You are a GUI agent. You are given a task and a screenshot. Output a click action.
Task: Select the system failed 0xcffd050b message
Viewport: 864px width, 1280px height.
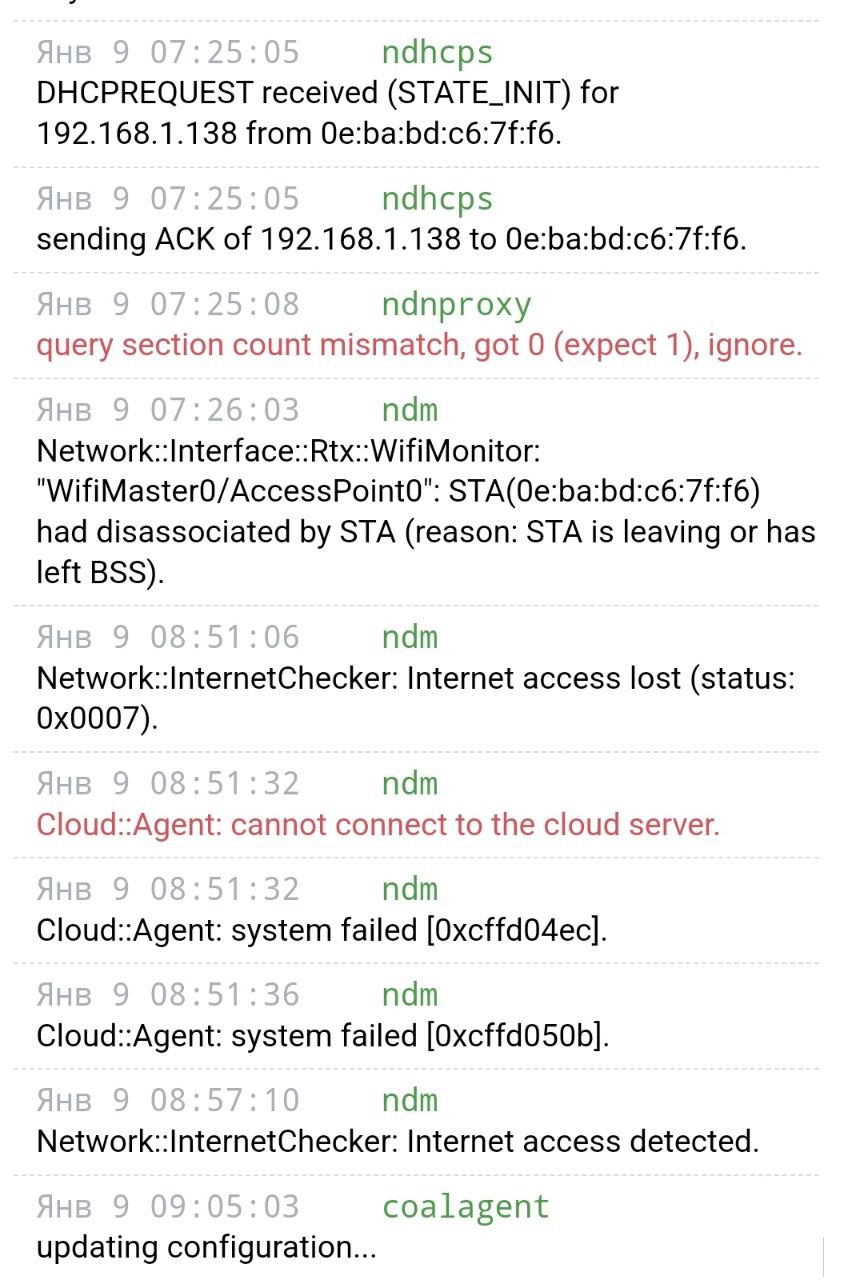[x=322, y=1036]
